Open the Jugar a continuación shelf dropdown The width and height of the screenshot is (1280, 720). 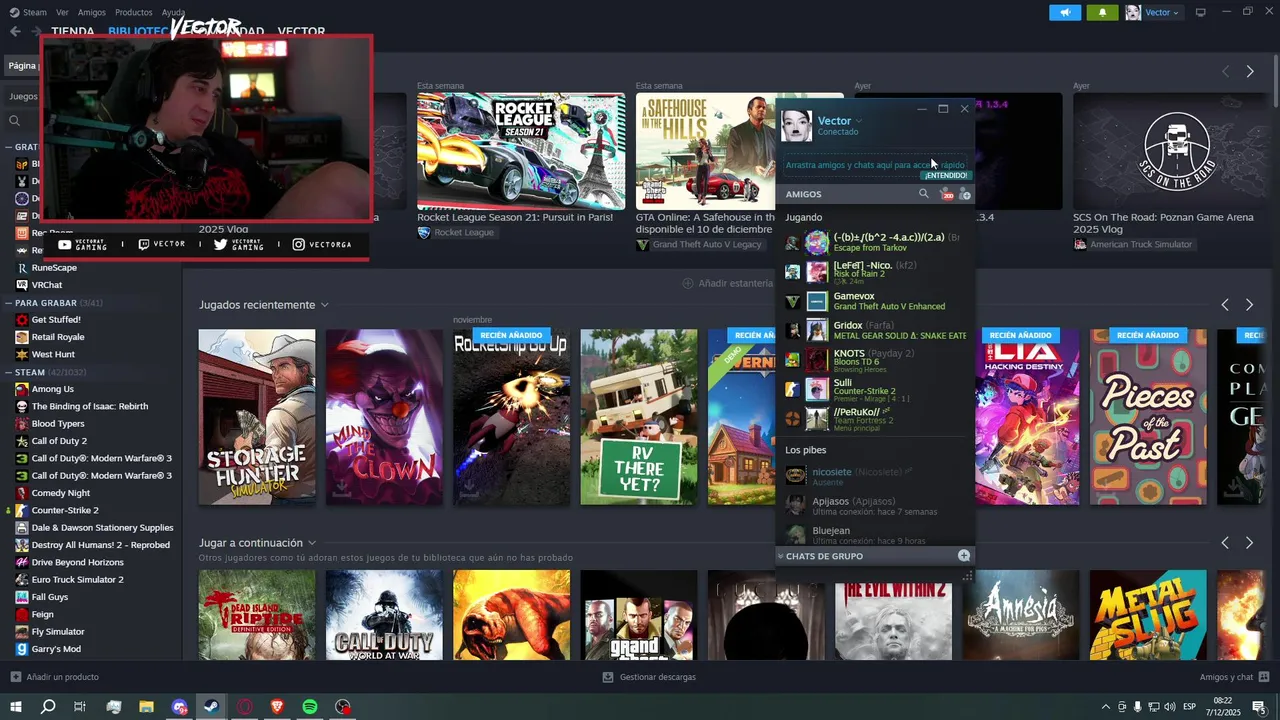[x=312, y=543]
